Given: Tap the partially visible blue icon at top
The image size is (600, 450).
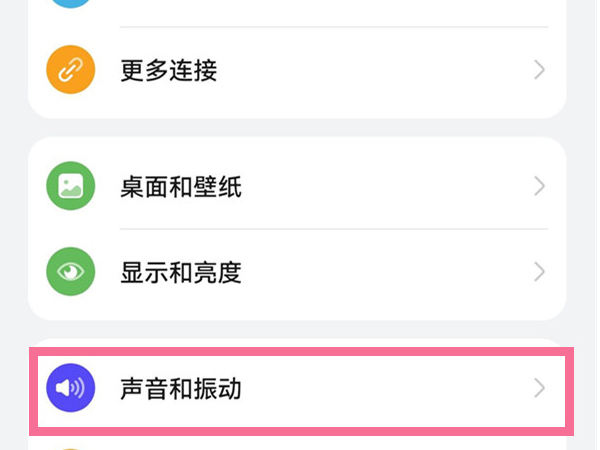Looking at the screenshot, I should click(70, 4).
